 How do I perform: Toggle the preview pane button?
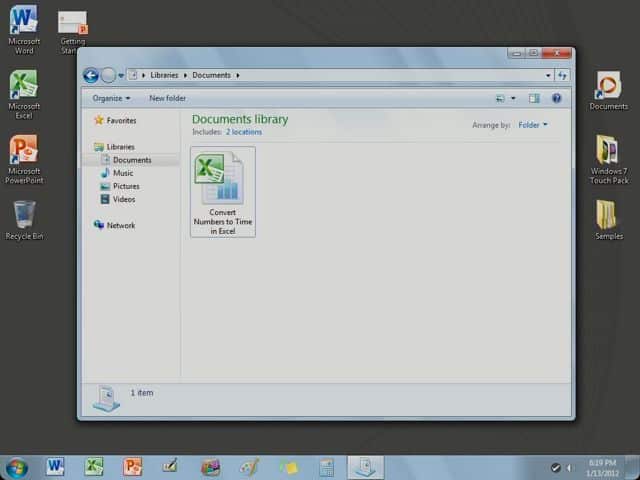click(534, 98)
